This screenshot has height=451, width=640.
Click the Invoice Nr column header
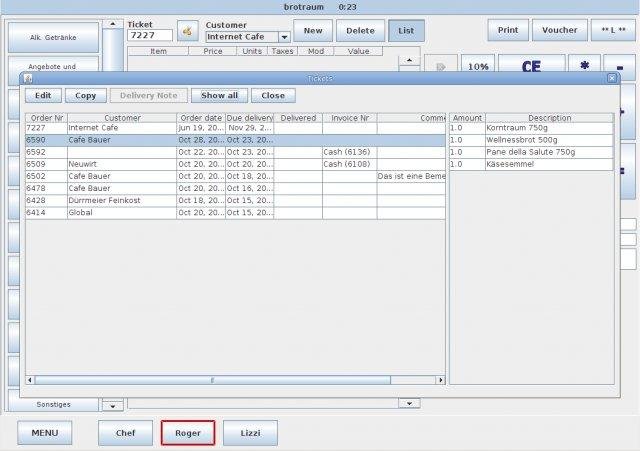tap(350, 118)
